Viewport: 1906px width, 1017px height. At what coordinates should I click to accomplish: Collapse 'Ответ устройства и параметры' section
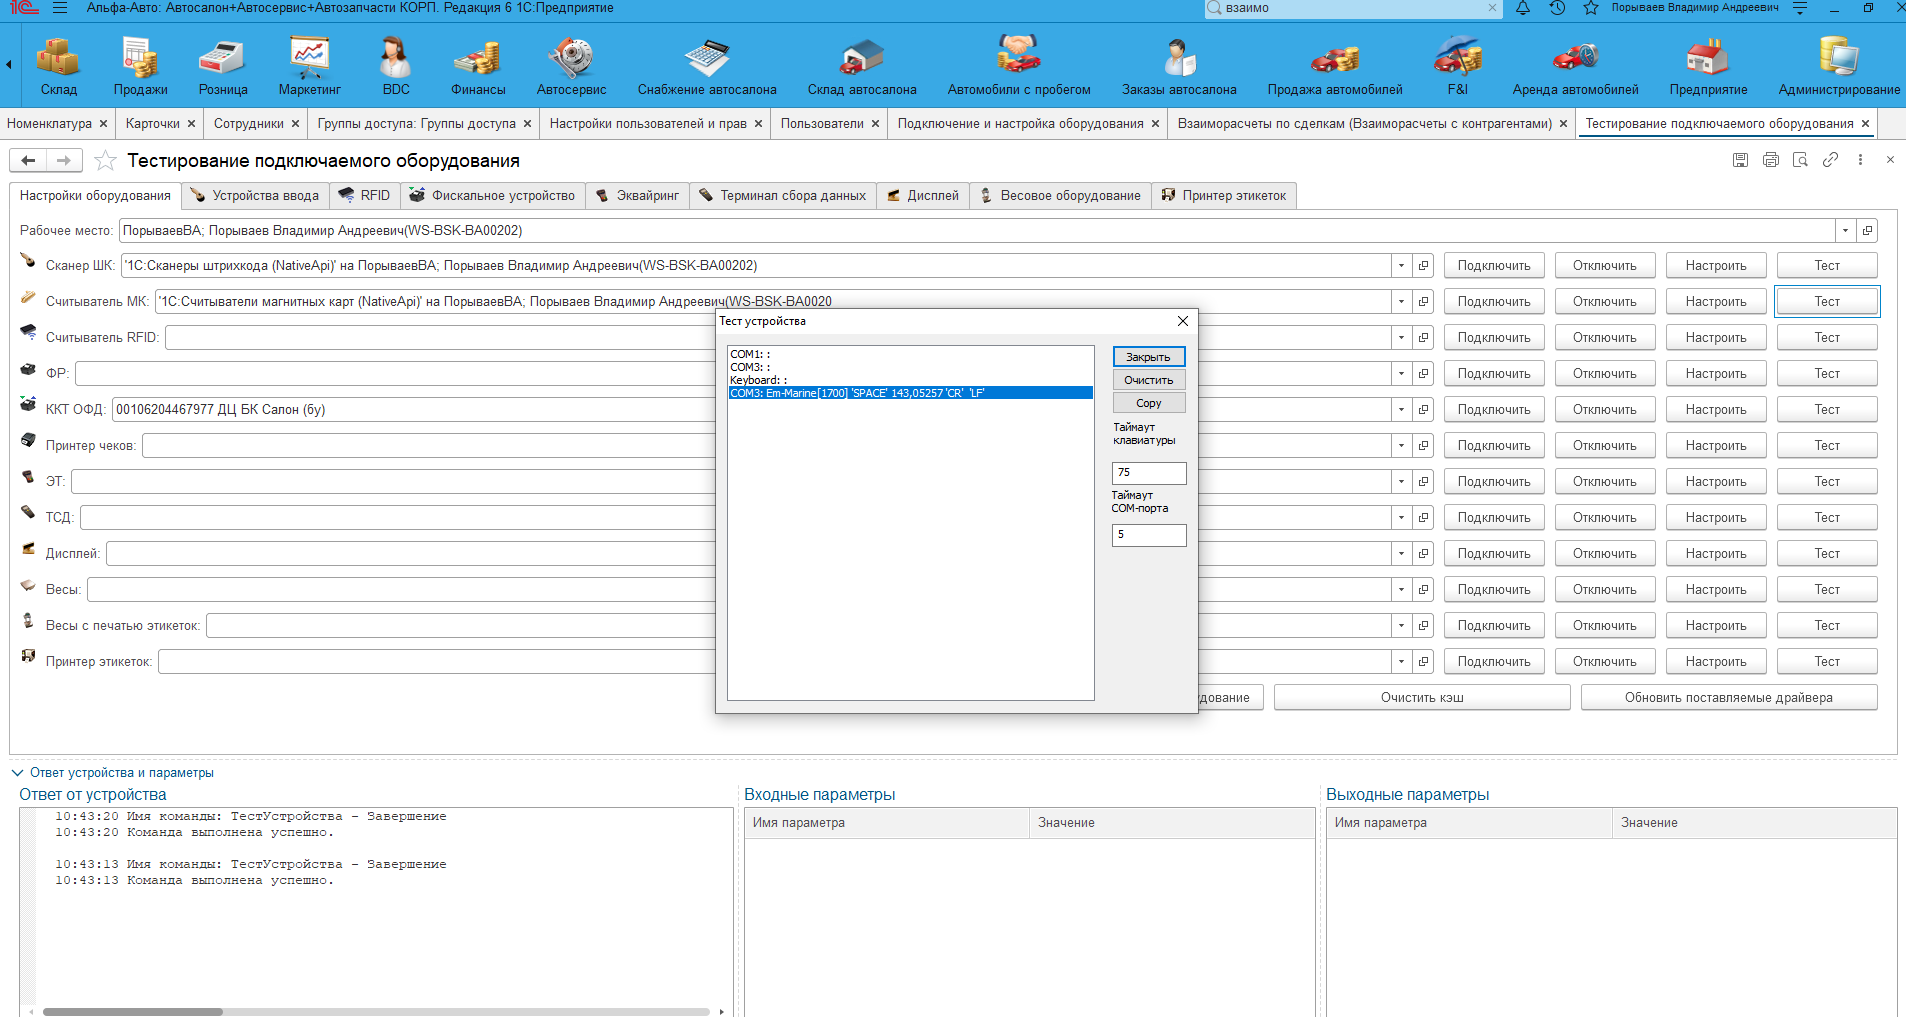point(17,773)
